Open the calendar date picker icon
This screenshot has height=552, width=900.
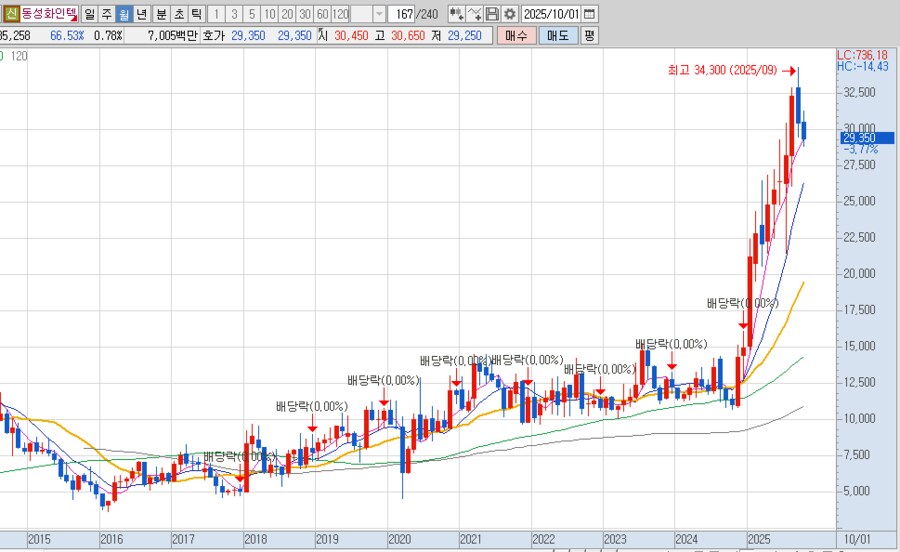(x=588, y=15)
